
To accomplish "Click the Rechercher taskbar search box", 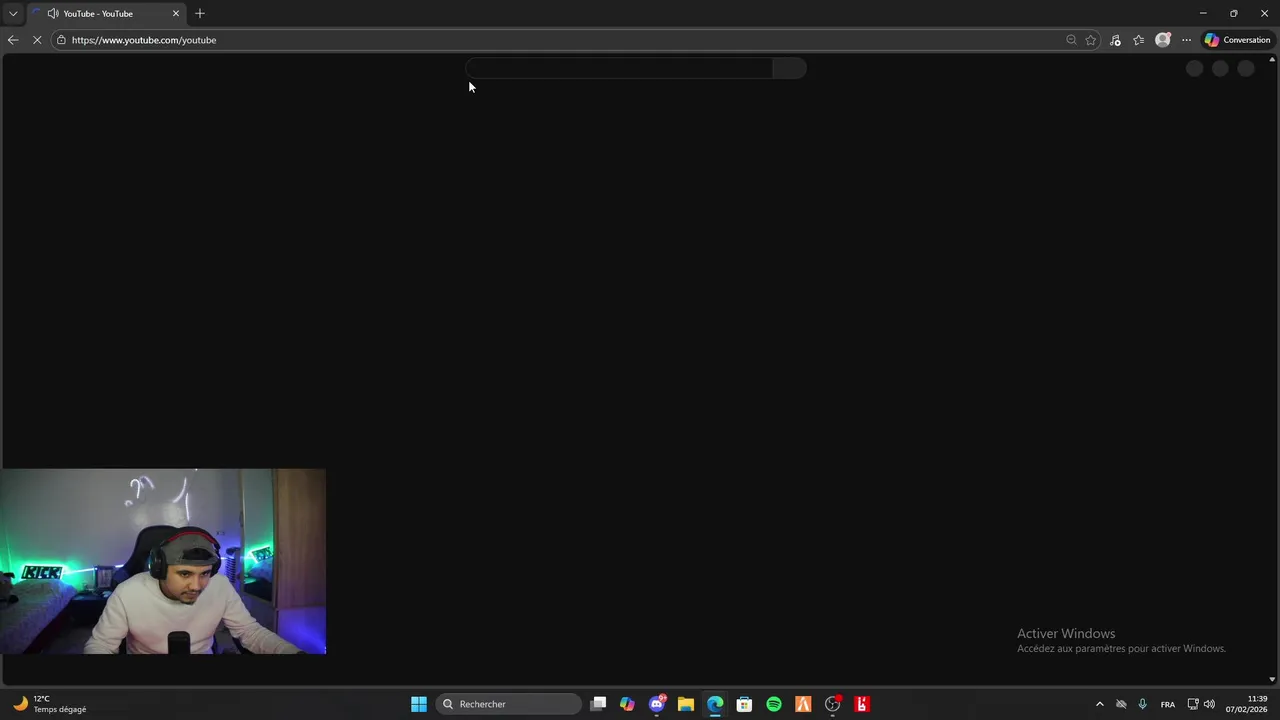I will (x=509, y=704).
